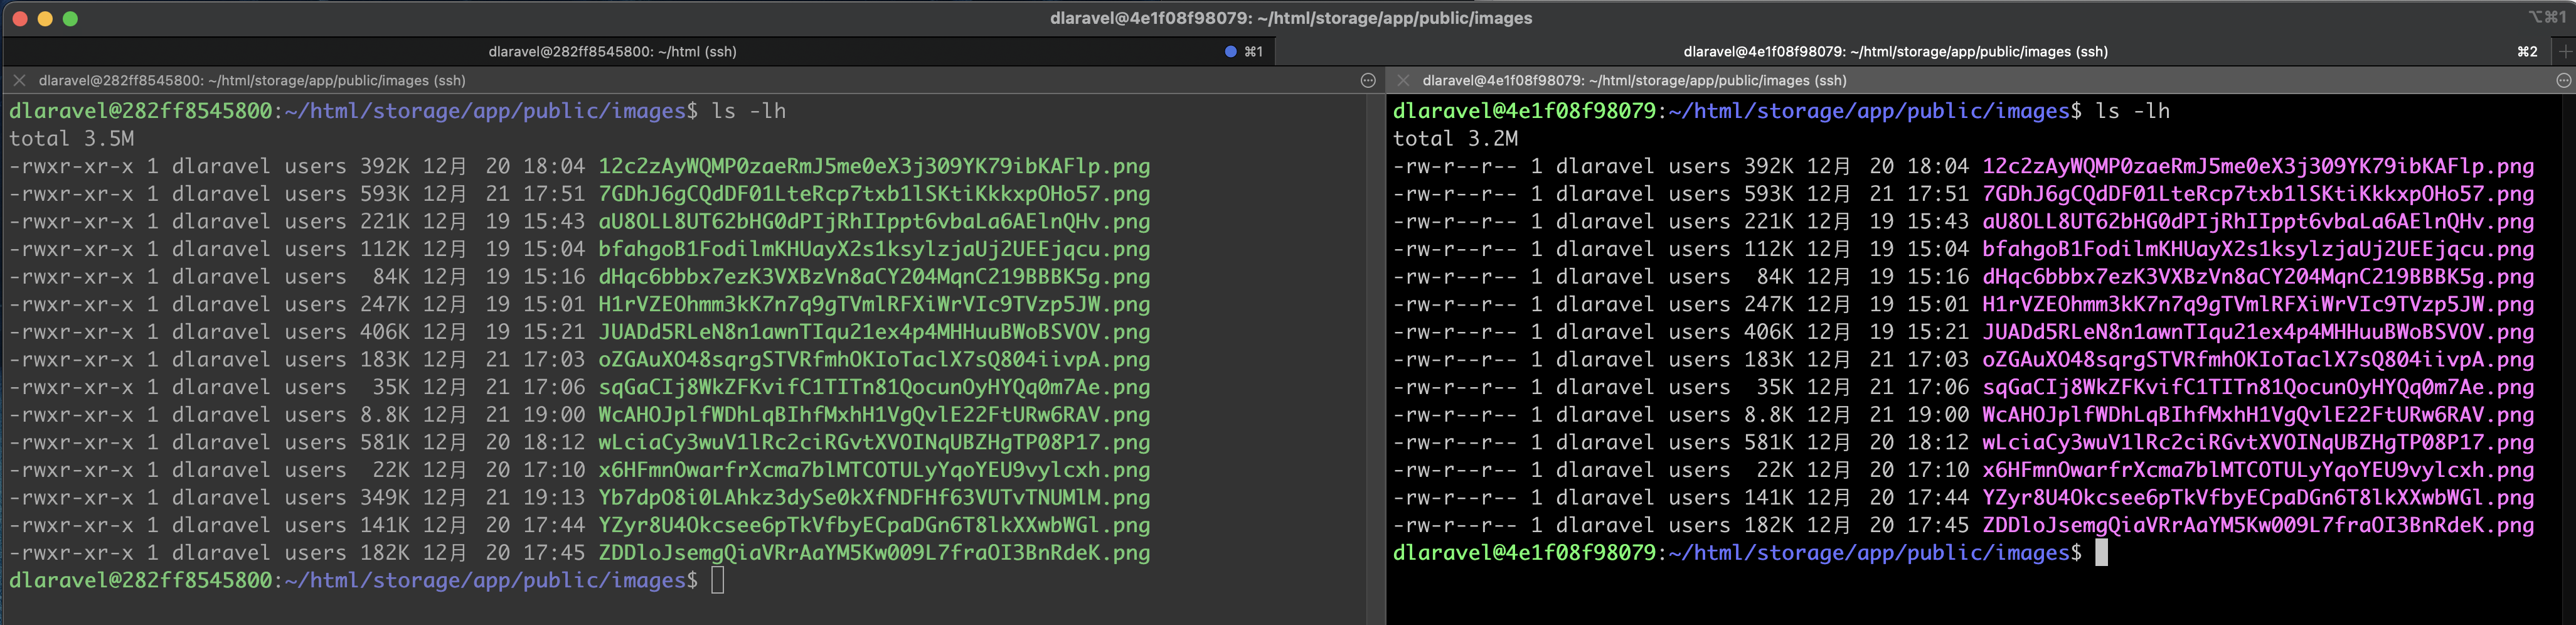Click H1rVZEOhmm3kK7n7q9gTVmlRFXiWrVIc9TVzp5JW.png in left pane
This screenshot has width=2576, height=625.
click(x=874, y=304)
